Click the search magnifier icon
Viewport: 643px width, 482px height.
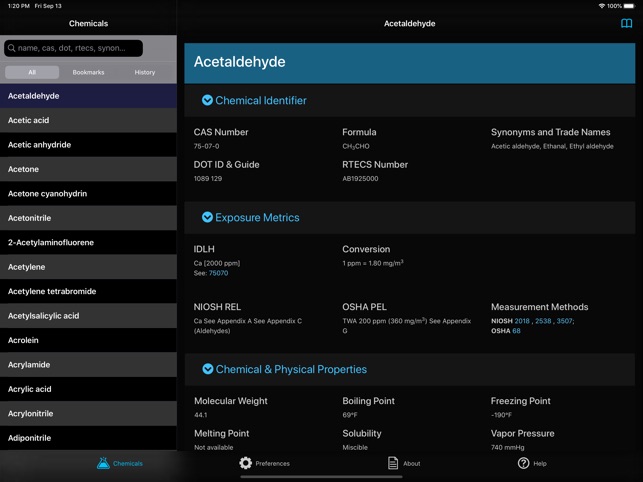point(11,48)
